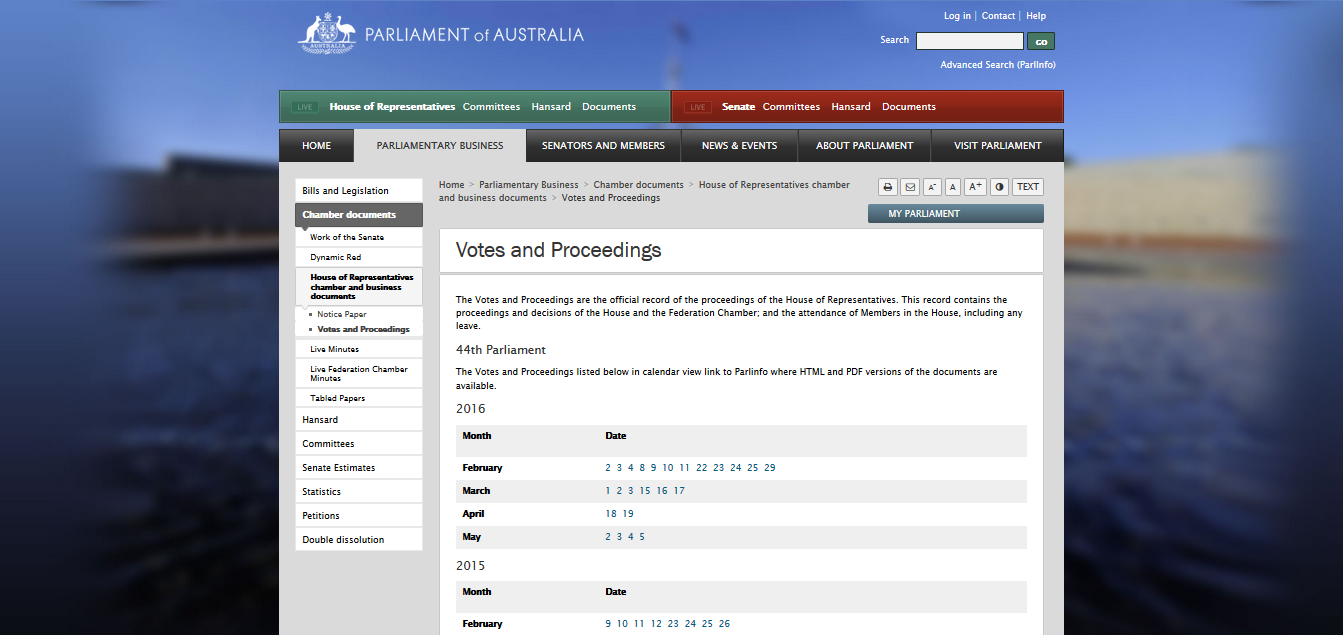Screen dimensions: 1343x635
Task: Click Chamber documents in the breadcrumb
Action: (x=638, y=185)
